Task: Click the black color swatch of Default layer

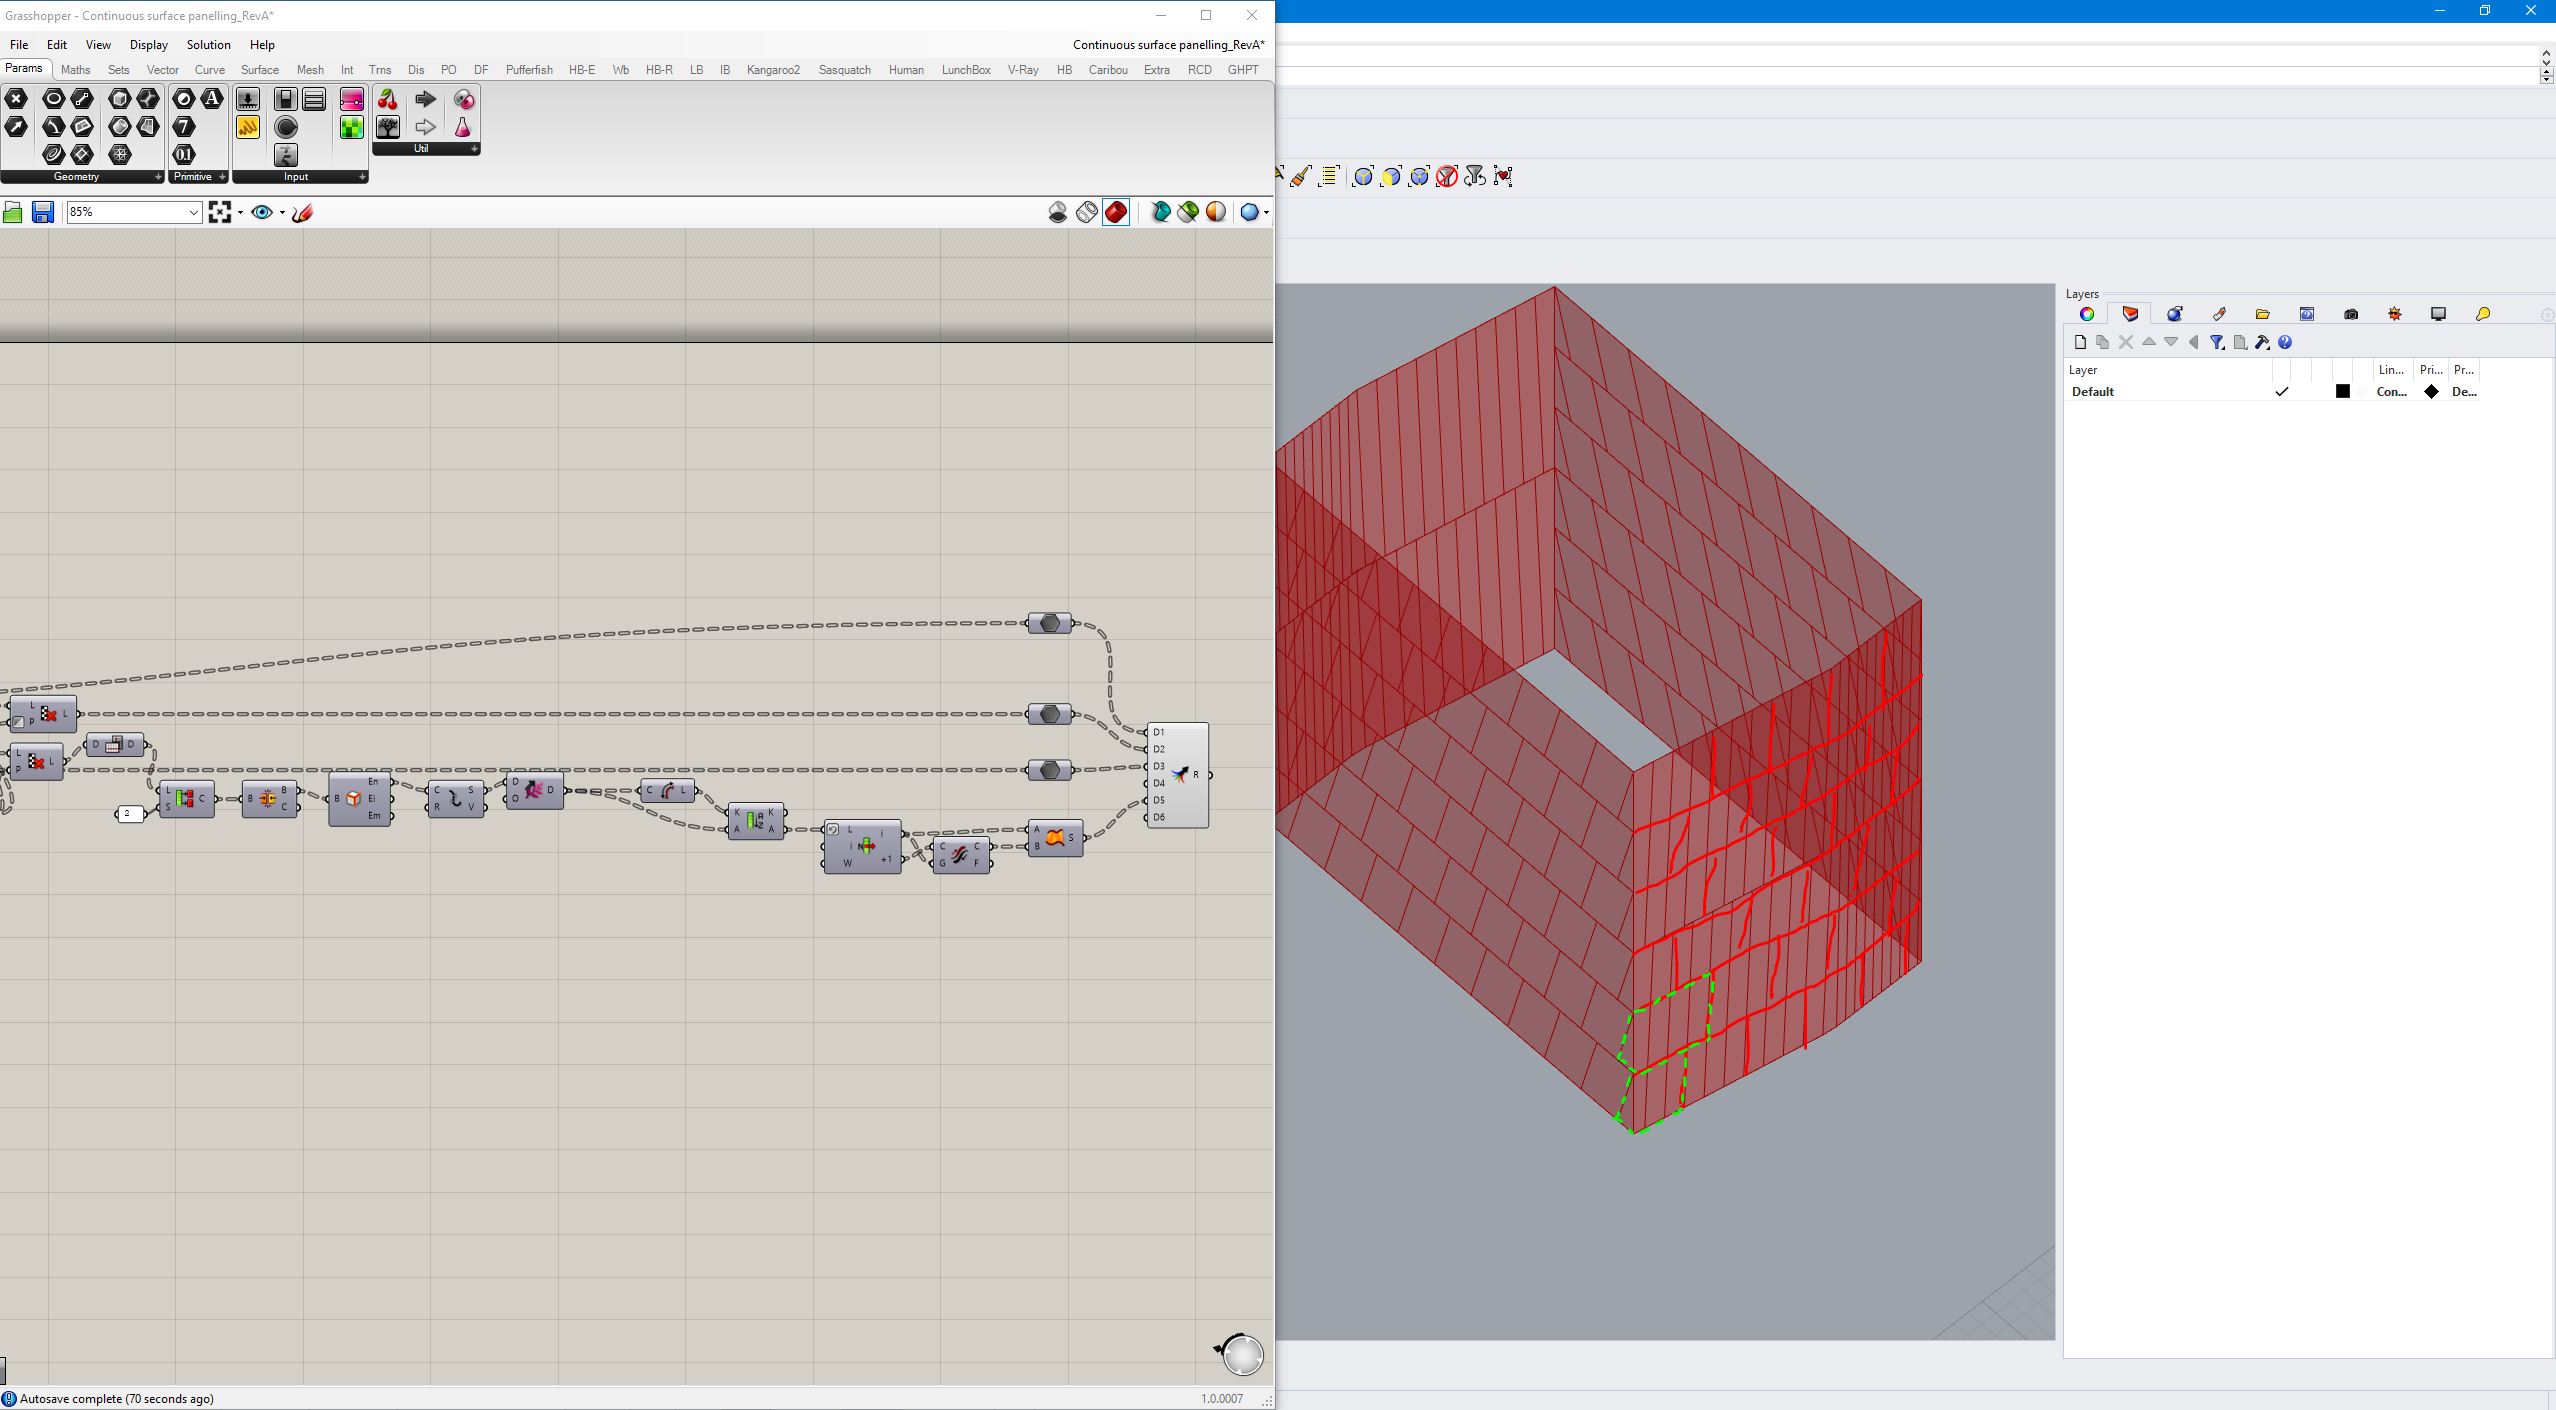Action: 2341,392
